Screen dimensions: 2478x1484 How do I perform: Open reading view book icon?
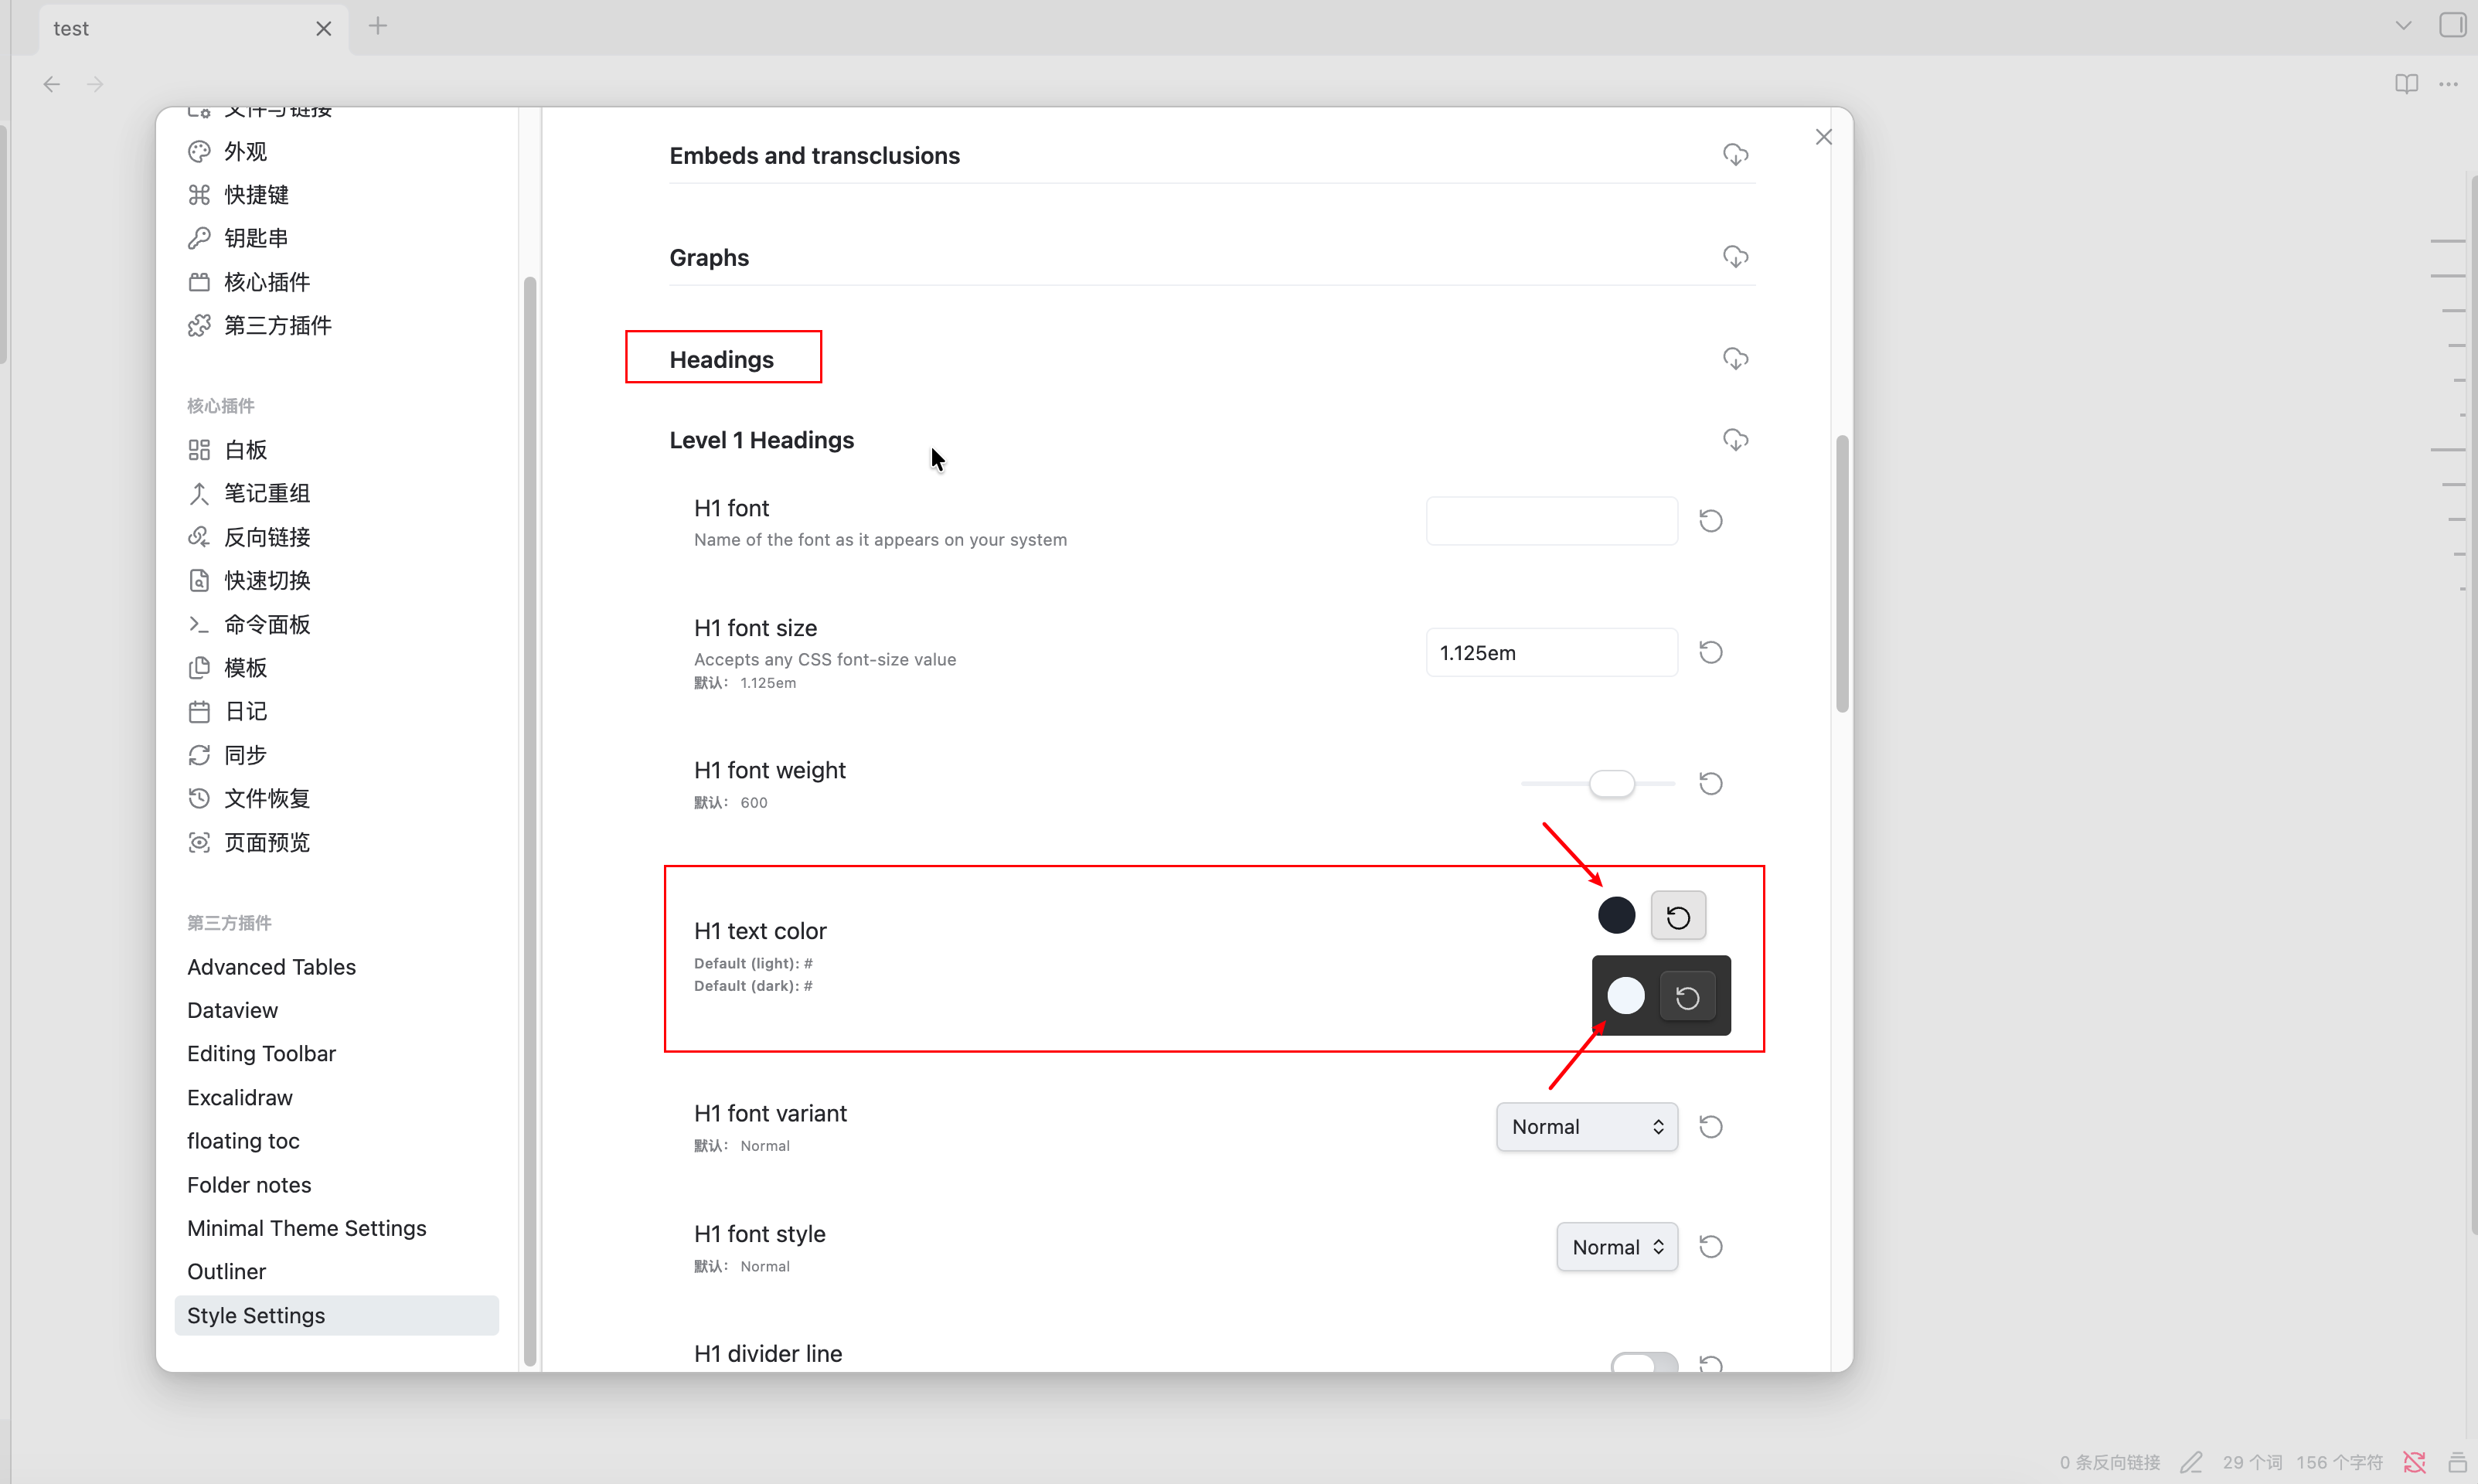click(x=2406, y=84)
